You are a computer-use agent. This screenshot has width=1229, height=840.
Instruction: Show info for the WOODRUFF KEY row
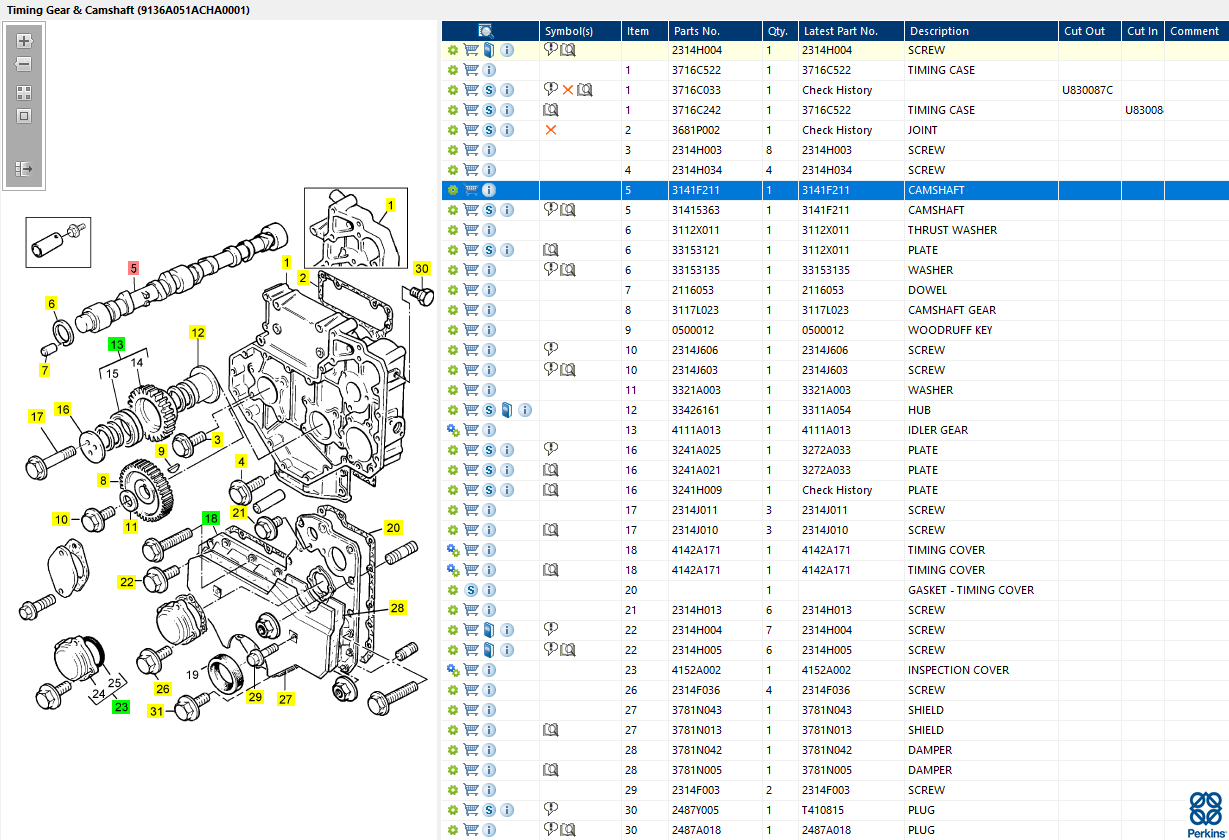coord(489,330)
